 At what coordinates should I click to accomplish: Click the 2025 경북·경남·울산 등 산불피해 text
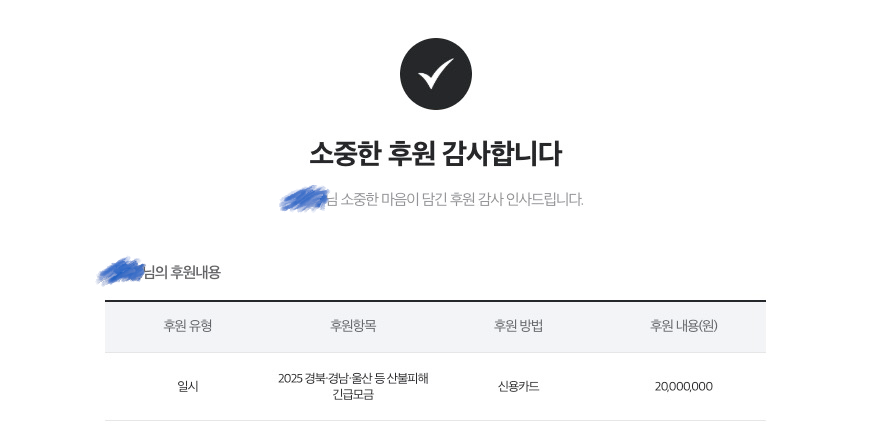click(x=353, y=378)
